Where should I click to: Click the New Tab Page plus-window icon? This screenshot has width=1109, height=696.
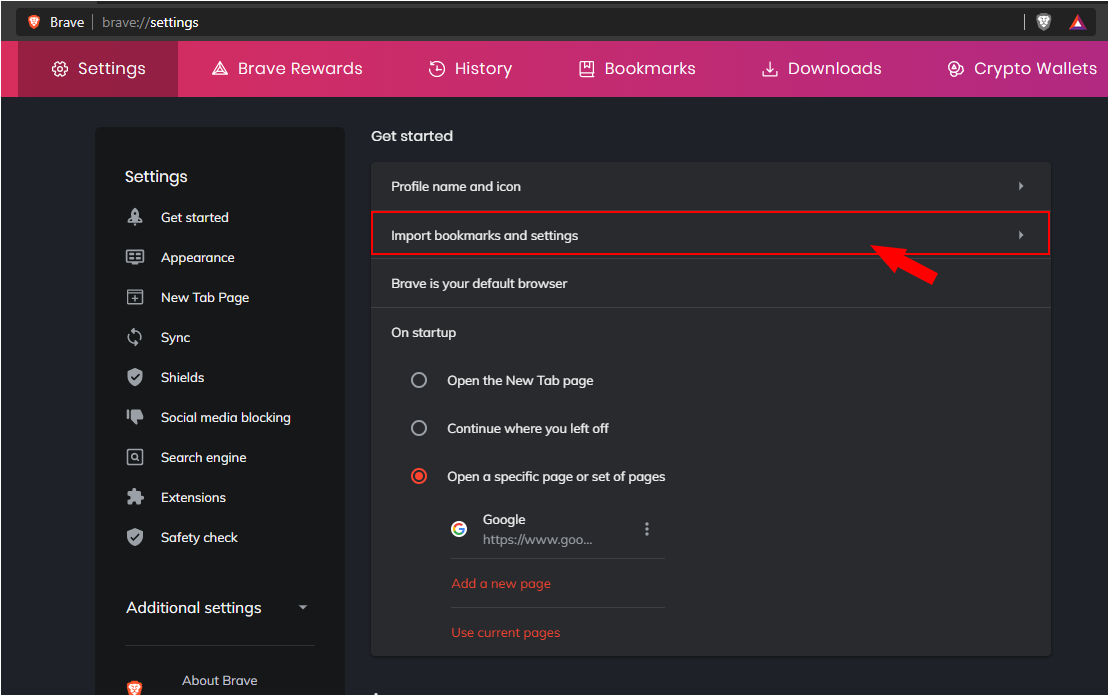point(135,297)
